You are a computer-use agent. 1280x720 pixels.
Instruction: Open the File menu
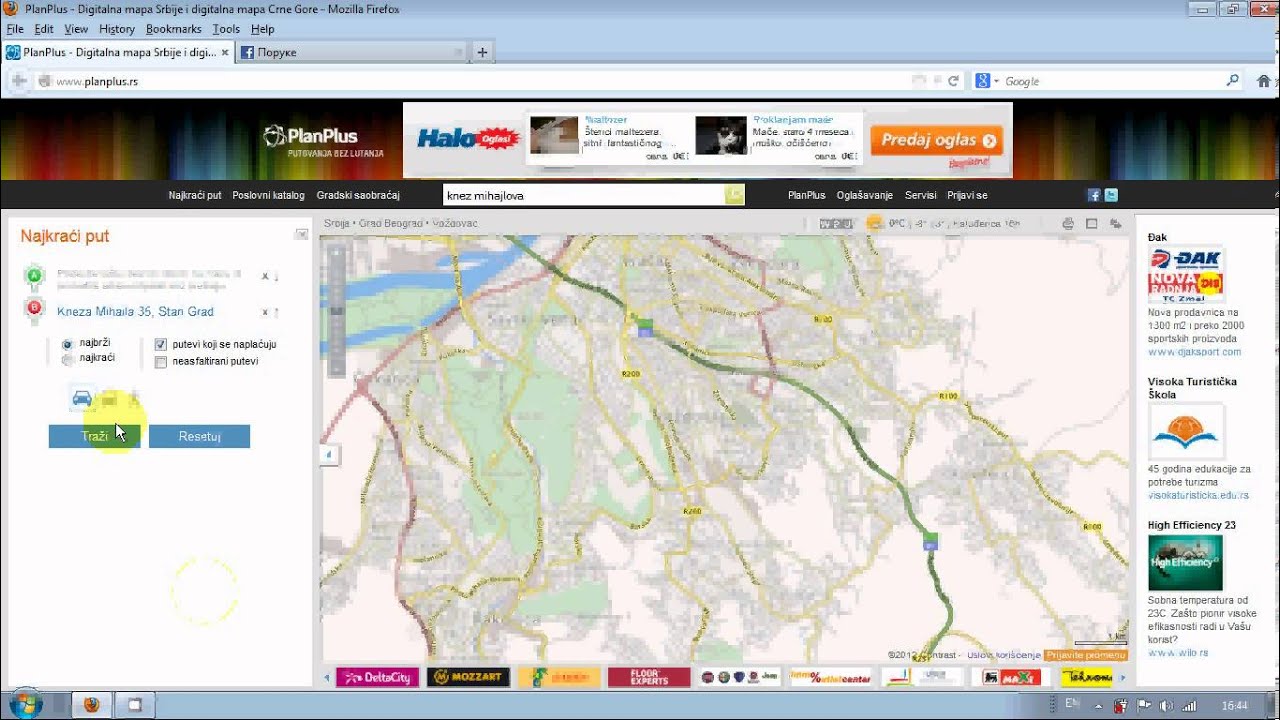tap(15, 29)
